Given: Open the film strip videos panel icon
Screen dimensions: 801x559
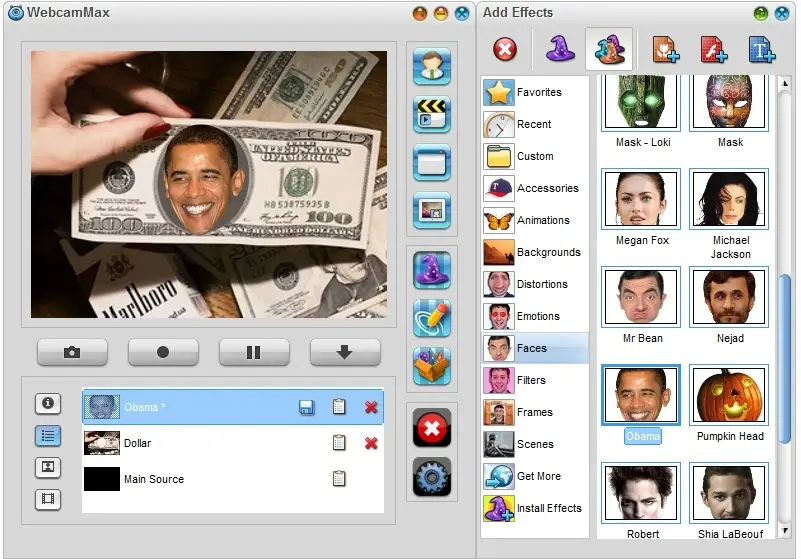Looking at the screenshot, I should (48, 499).
